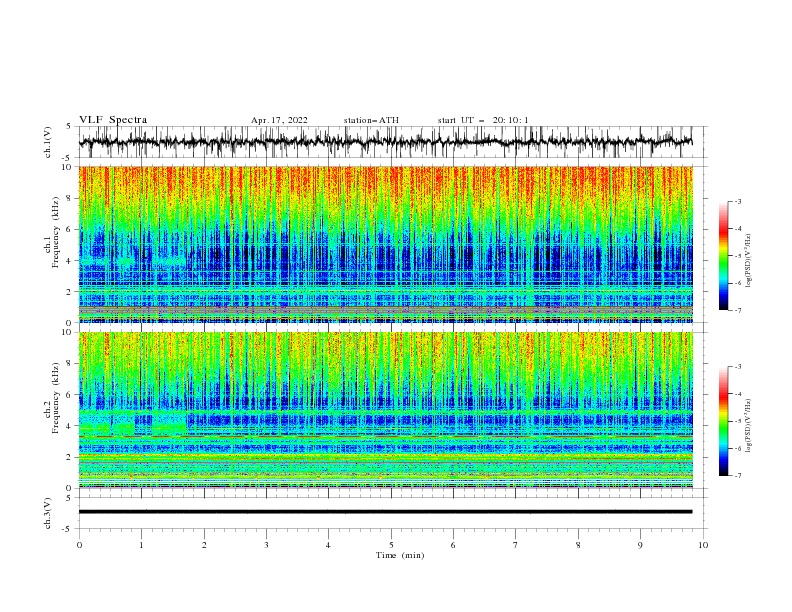
Task: Click the time axis tick label 6
Action: [454, 545]
